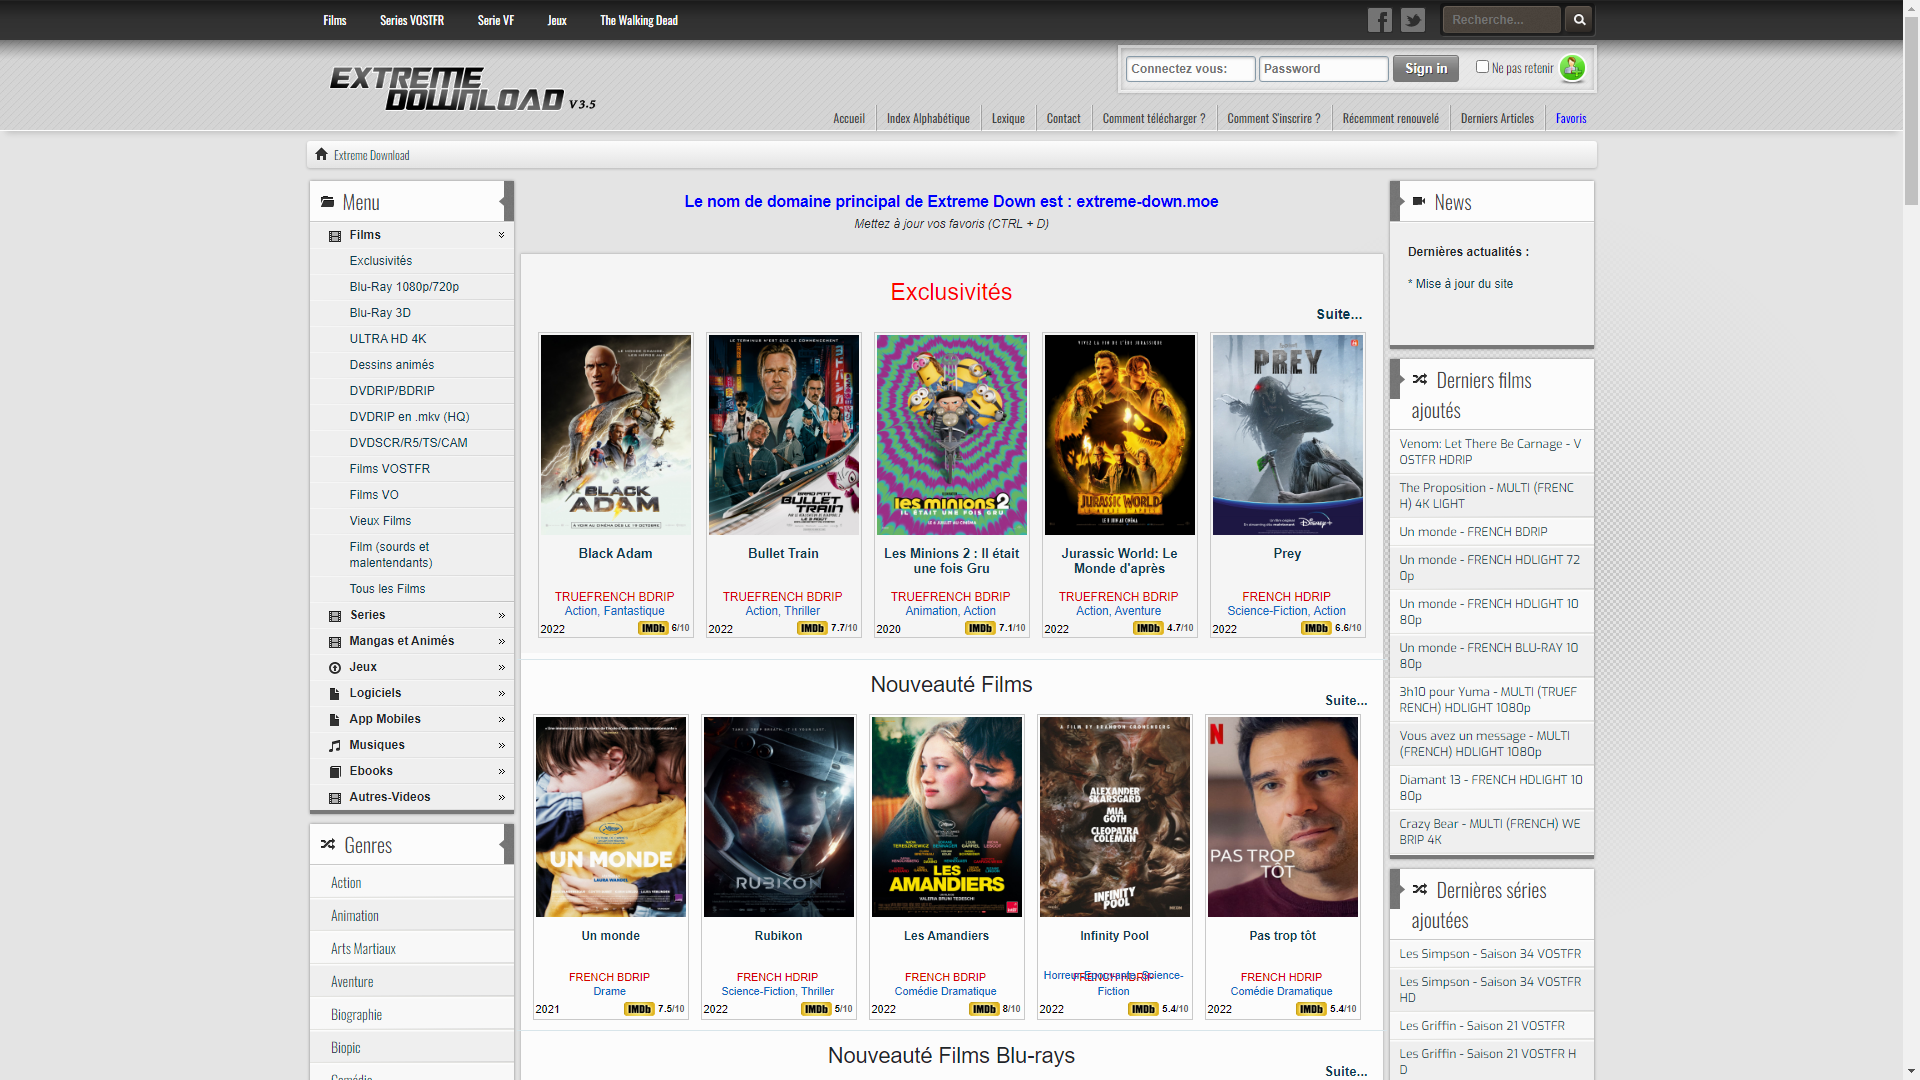
Task: Expand the Logiciels menu arrow
Action: (501, 694)
